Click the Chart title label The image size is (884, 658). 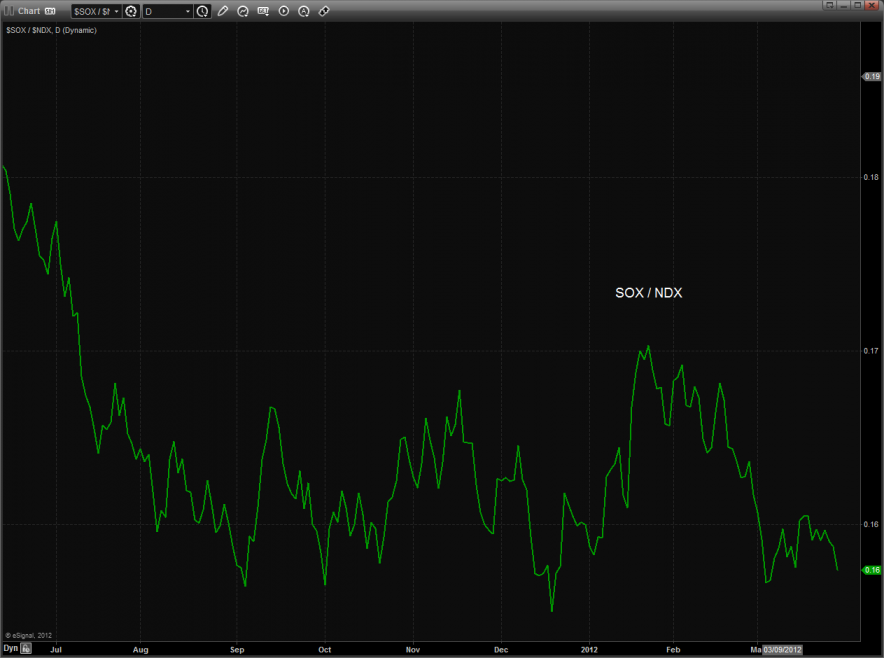pos(29,11)
